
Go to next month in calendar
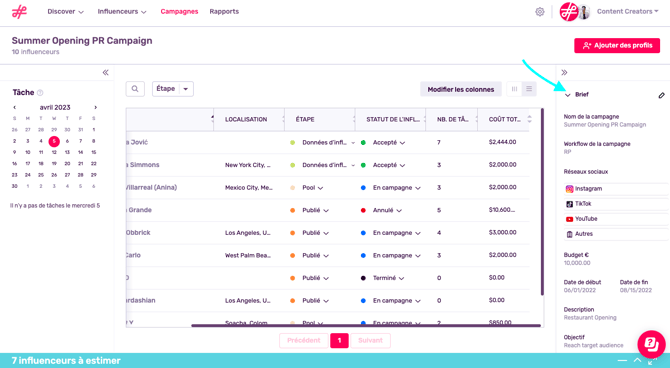[95, 107]
